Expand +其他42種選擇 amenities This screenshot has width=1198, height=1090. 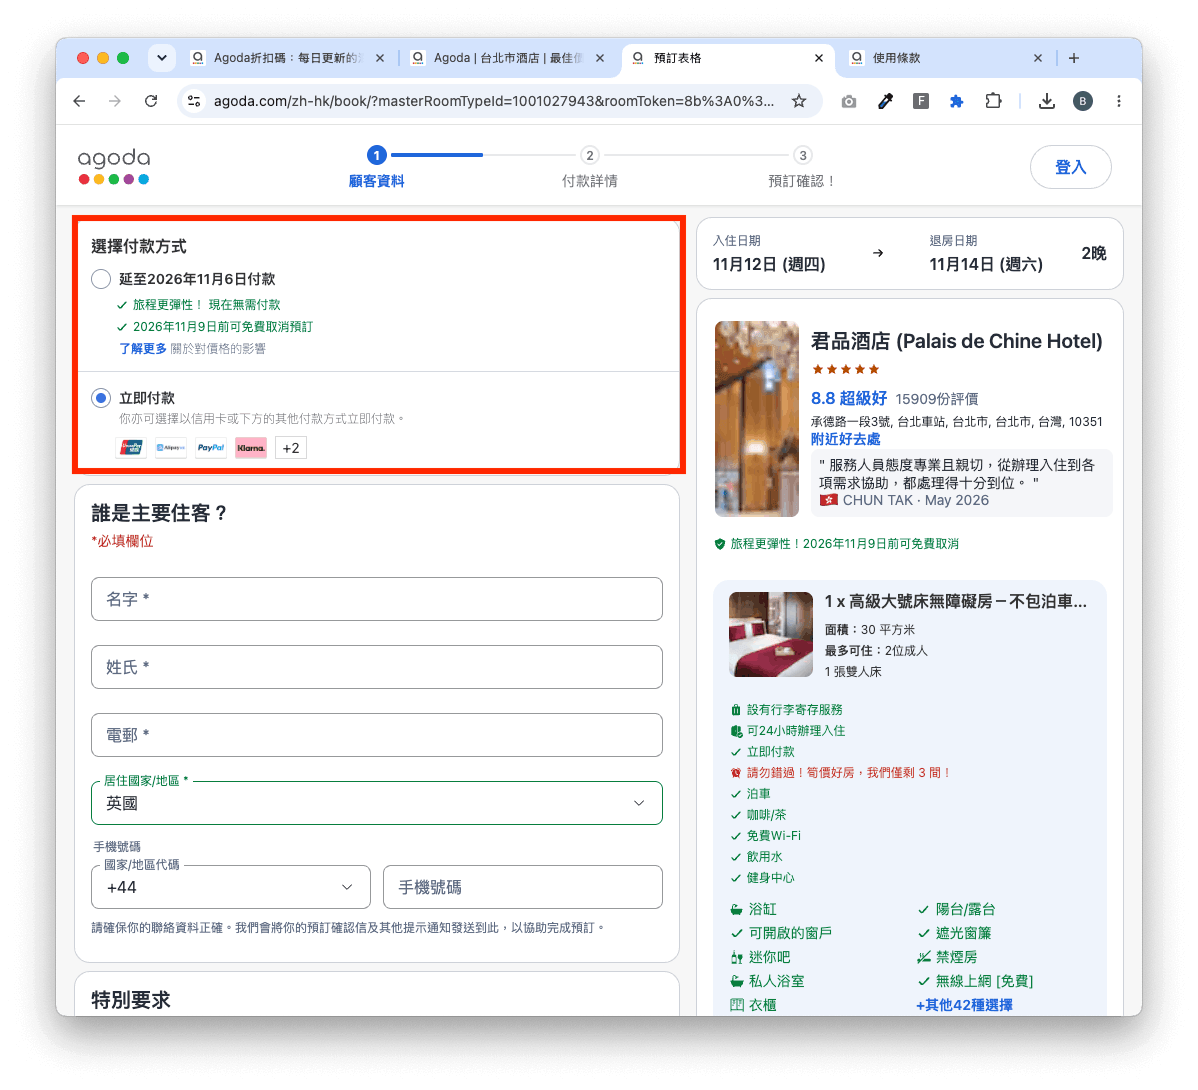tap(964, 1004)
